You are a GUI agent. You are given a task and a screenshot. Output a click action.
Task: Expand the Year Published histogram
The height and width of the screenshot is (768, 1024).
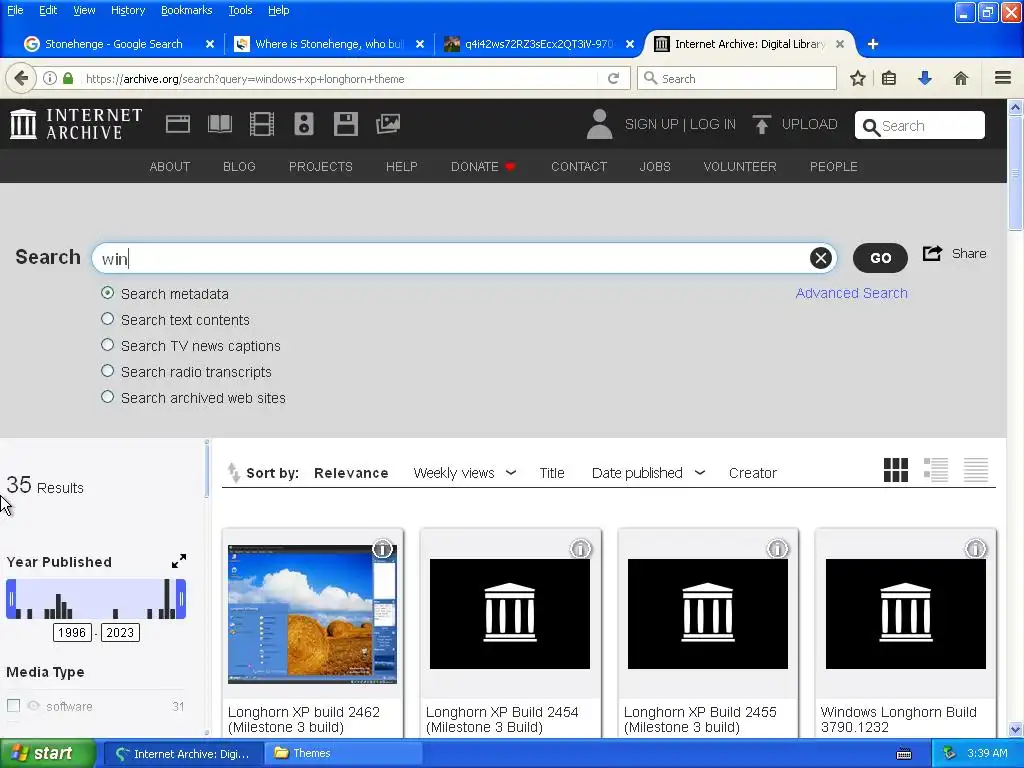(x=179, y=561)
